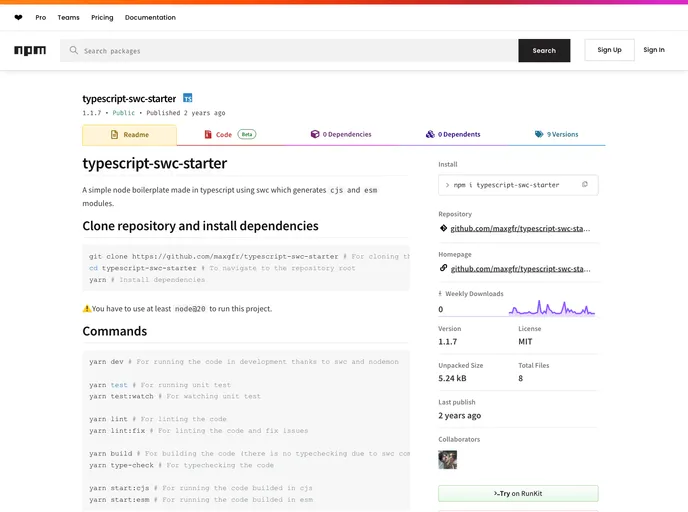Click the Commands heading
This screenshot has width=688, height=512.
(x=115, y=331)
